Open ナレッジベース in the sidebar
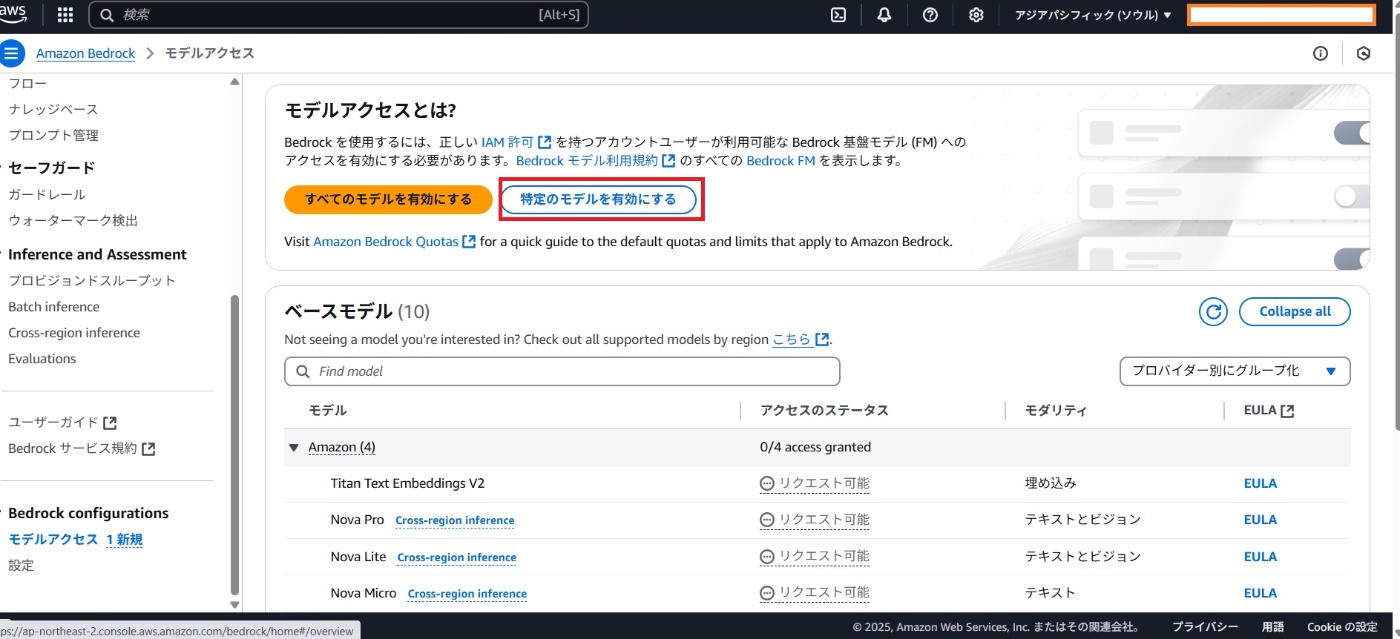 53,109
